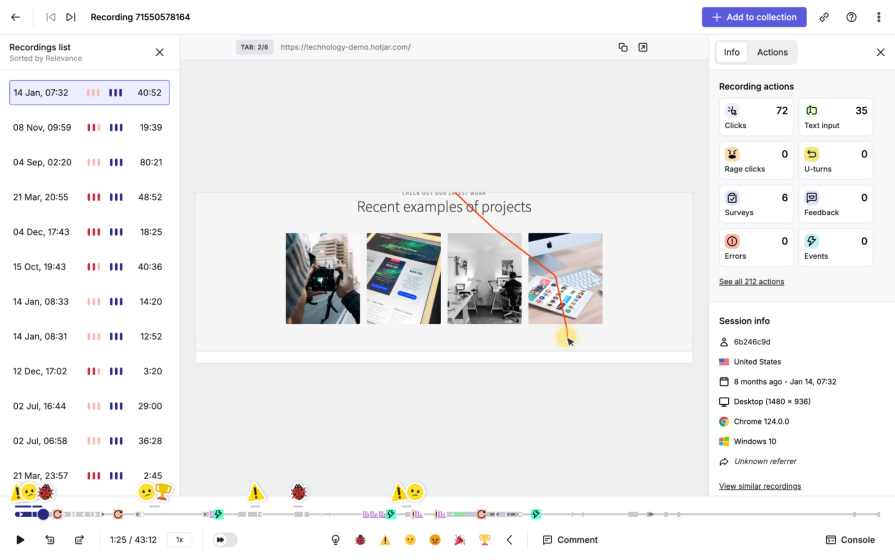Open the page URL in new tab icon

tap(643, 47)
